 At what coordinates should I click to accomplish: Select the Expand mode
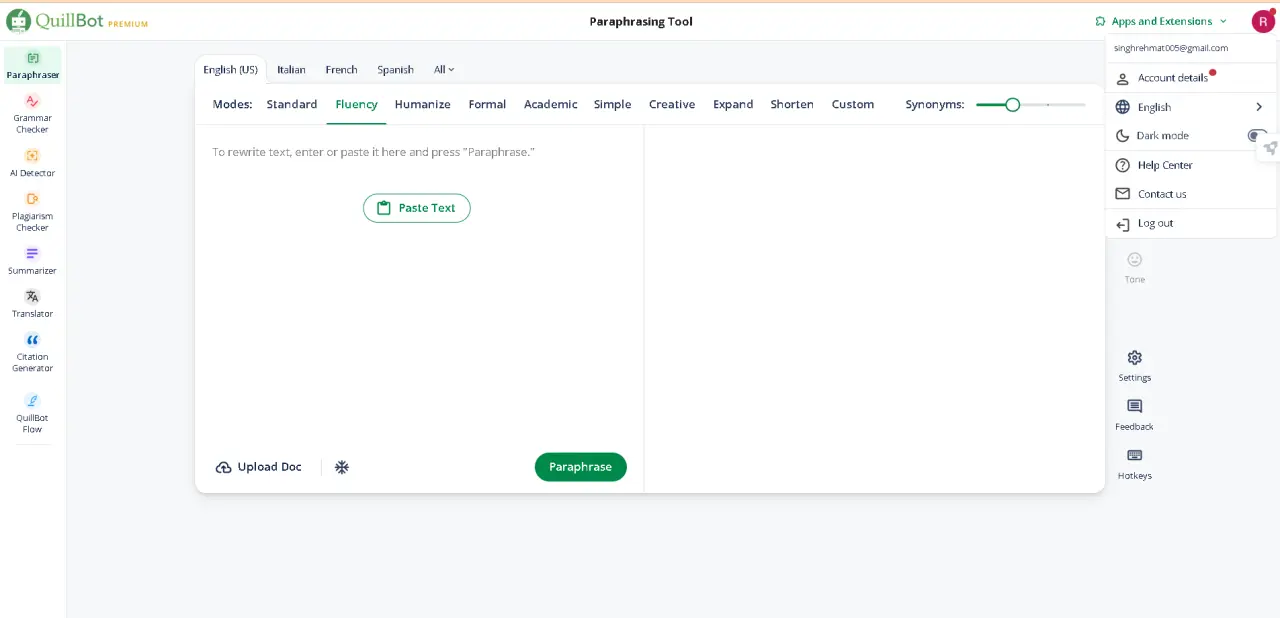coord(733,104)
